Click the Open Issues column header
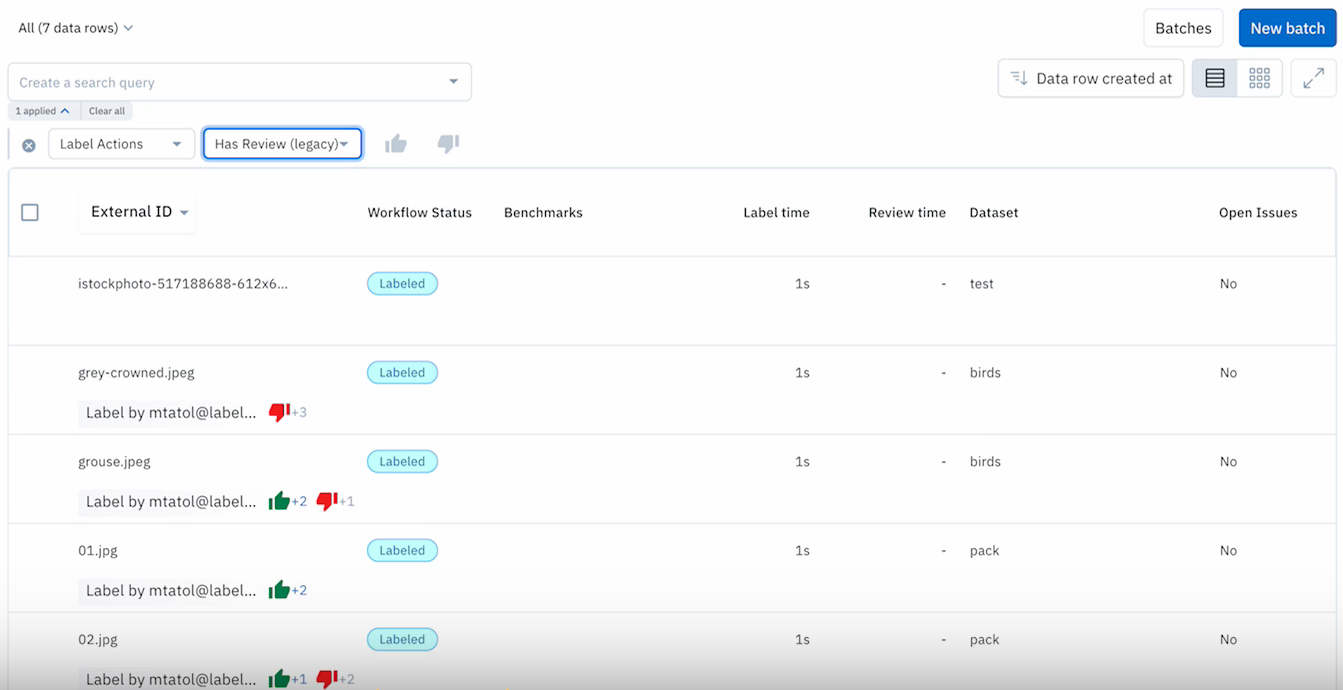The height and width of the screenshot is (690, 1343). tap(1258, 212)
